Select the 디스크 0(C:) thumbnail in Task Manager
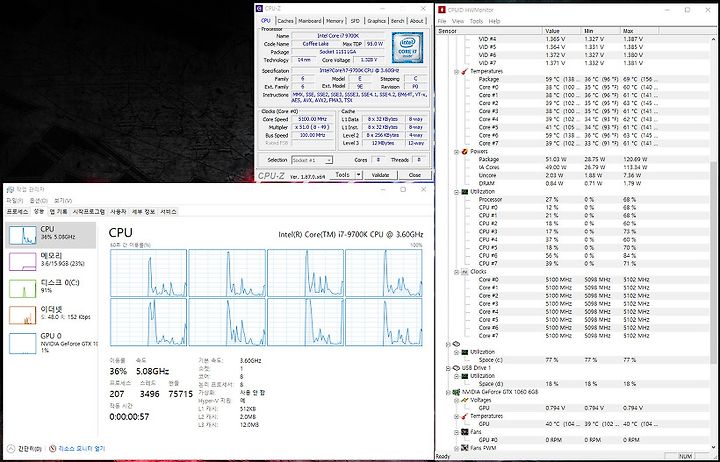 [22, 288]
